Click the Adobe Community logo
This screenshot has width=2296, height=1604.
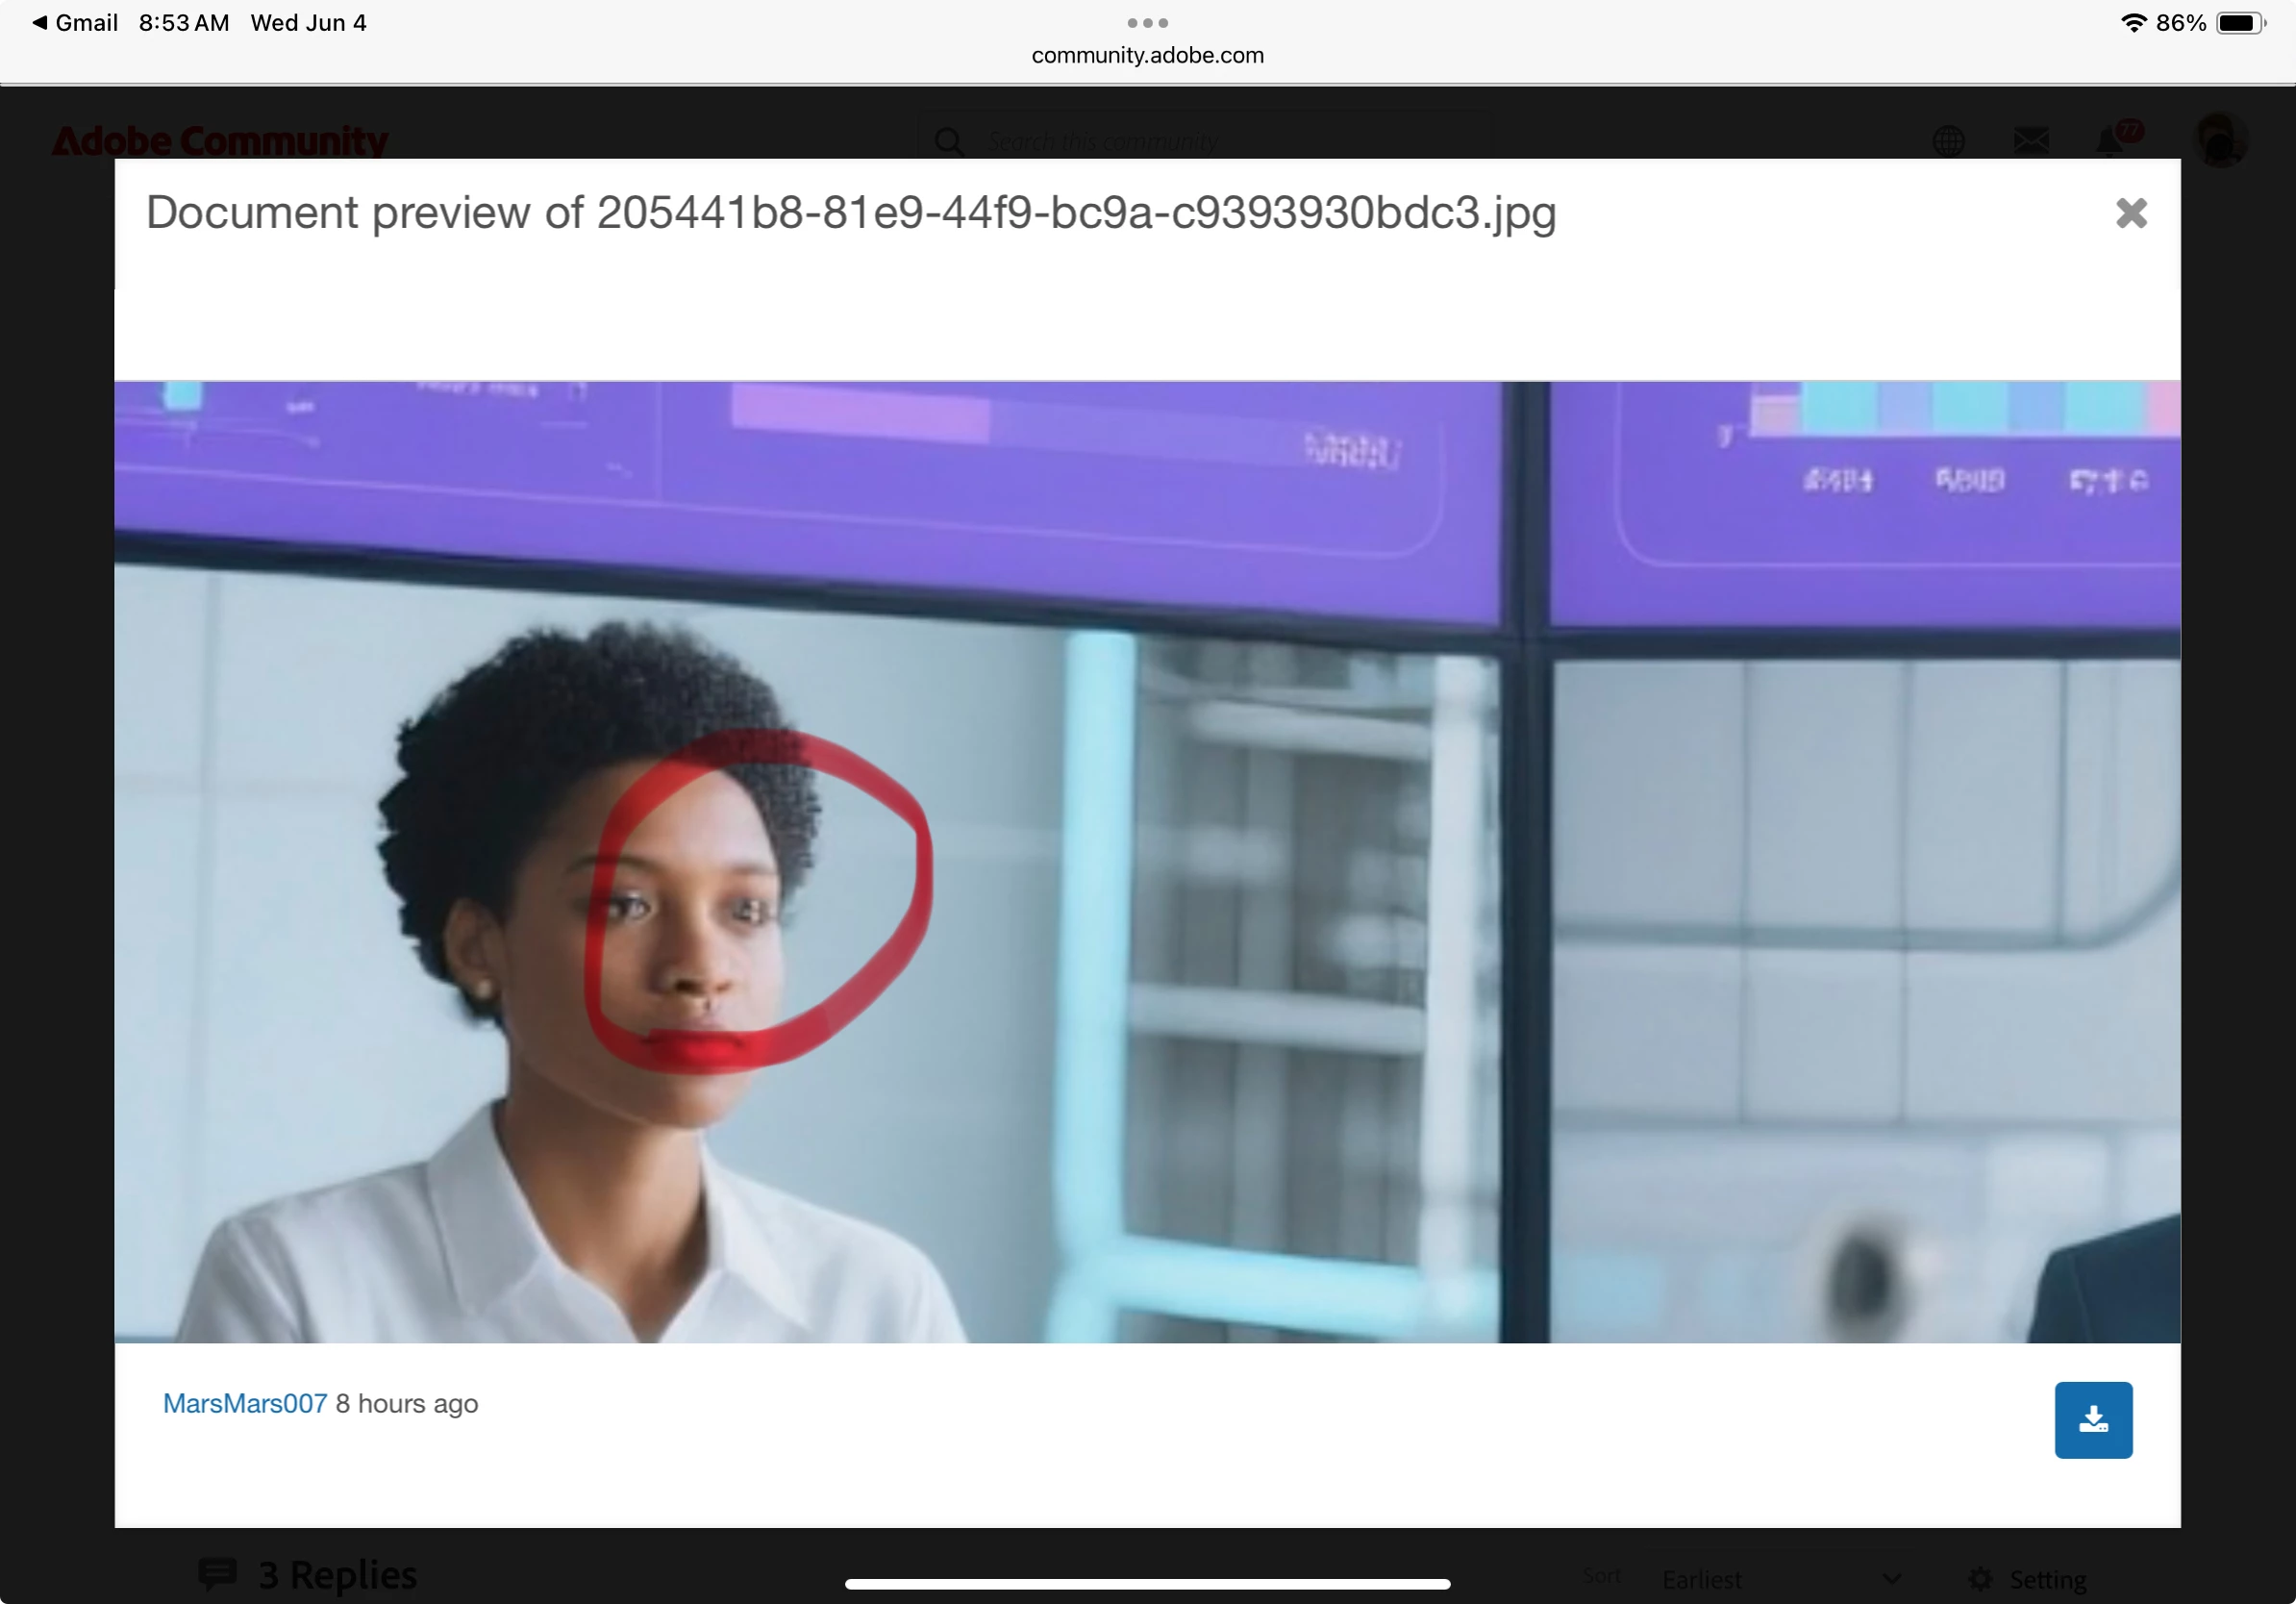(220, 141)
